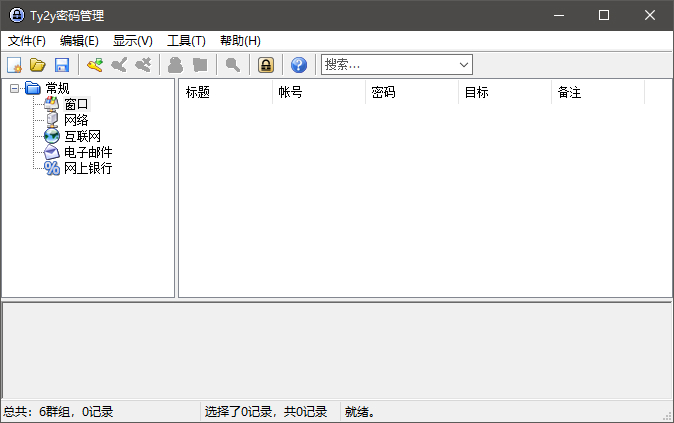This screenshot has height=423, width=674.
Task: Save using the floppy disk icon
Action: [62, 65]
